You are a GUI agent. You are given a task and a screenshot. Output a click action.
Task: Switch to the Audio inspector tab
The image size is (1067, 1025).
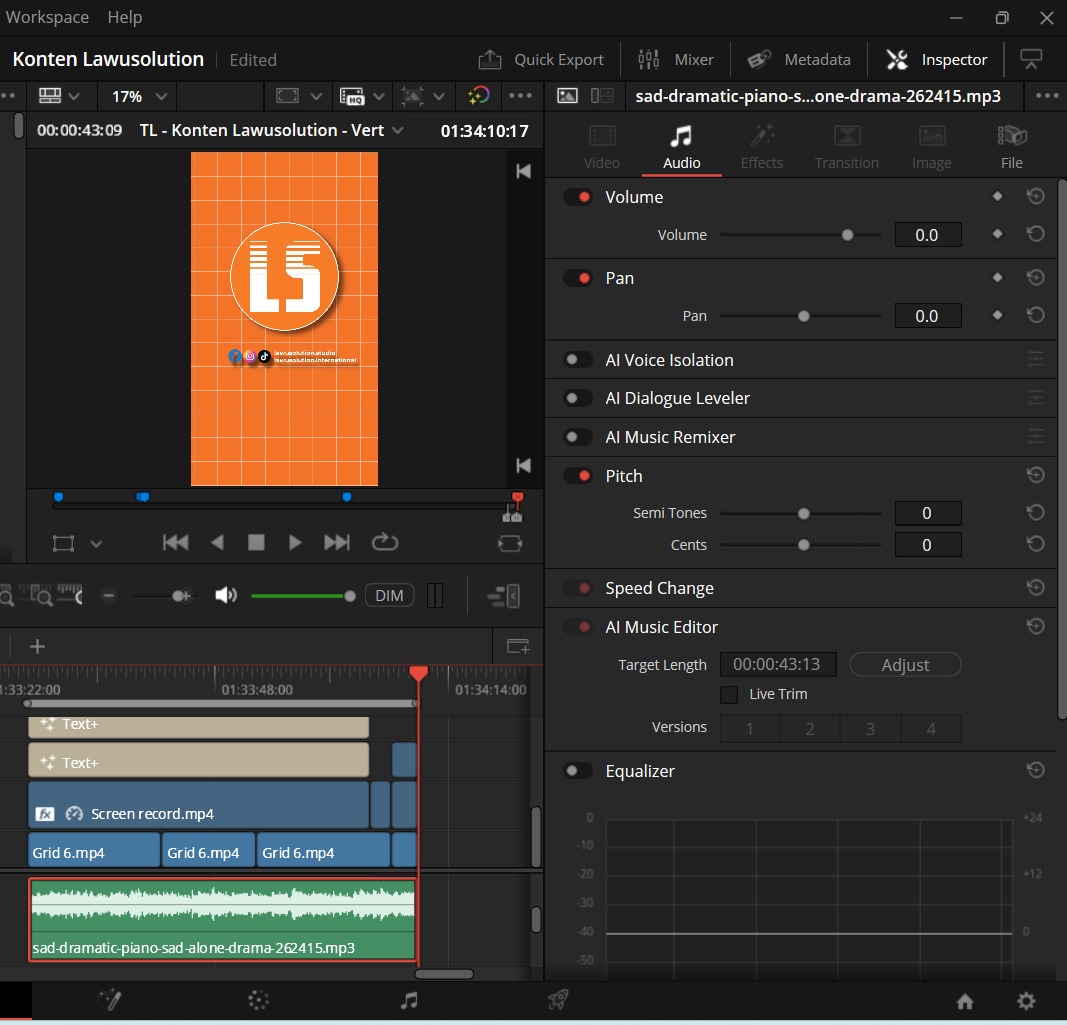pyautogui.click(x=681, y=147)
